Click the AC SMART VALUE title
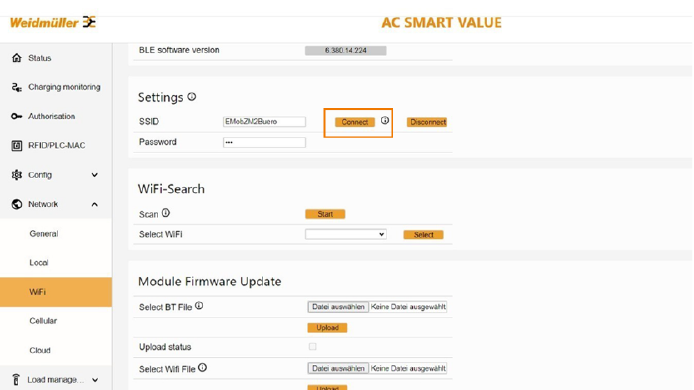This screenshot has height=390, width=694. [441, 23]
